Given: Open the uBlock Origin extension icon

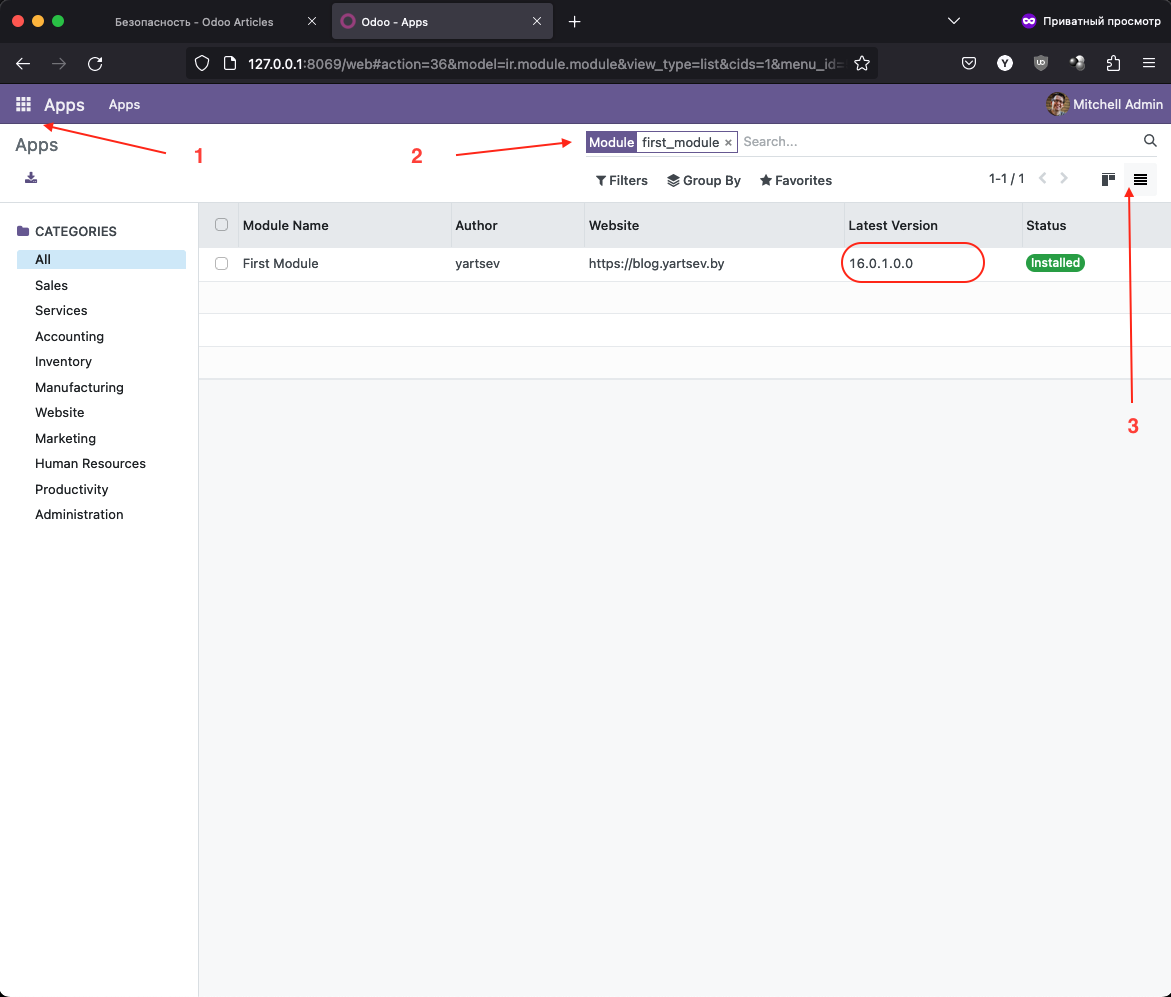Looking at the screenshot, I should pos(1040,63).
